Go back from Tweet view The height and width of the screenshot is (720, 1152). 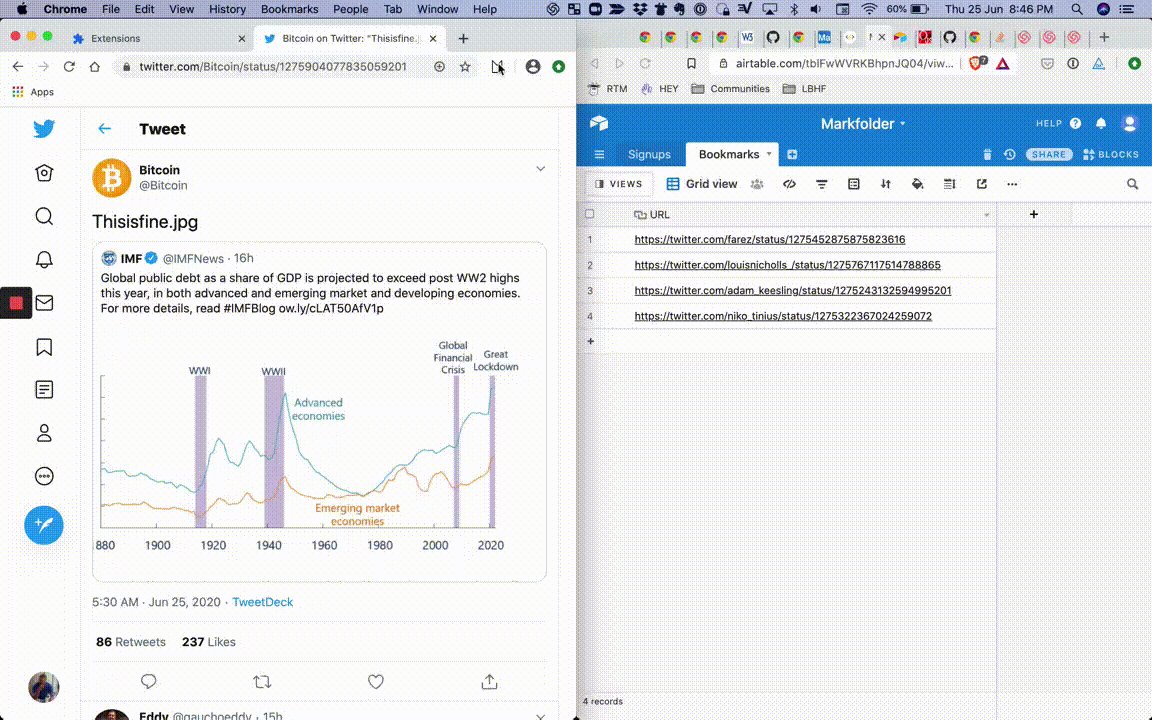pos(104,129)
